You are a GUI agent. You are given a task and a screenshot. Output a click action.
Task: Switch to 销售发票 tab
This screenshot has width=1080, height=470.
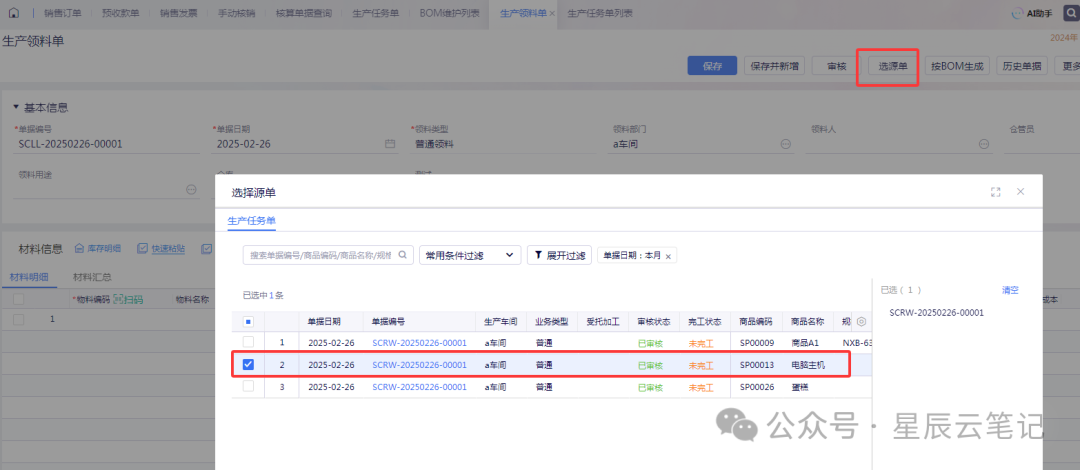pos(177,14)
